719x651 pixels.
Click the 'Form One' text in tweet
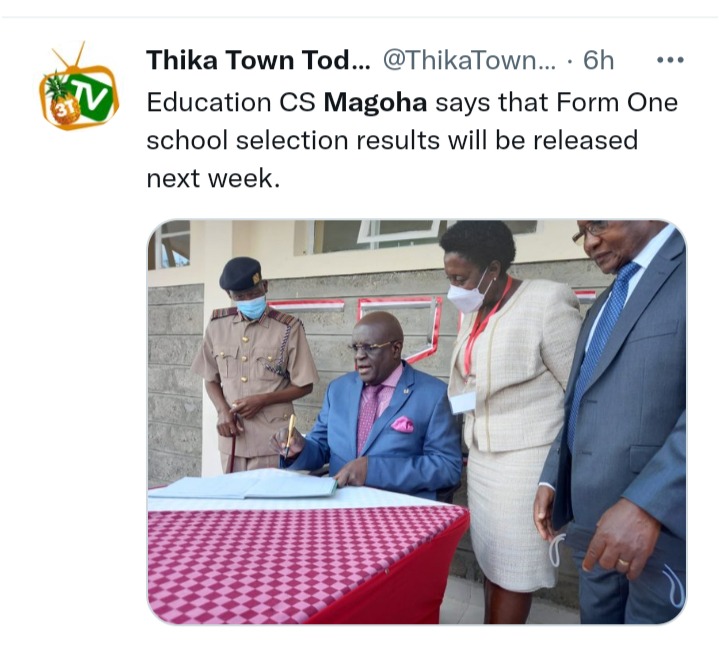pyautogui.click(x=617, y=102)
